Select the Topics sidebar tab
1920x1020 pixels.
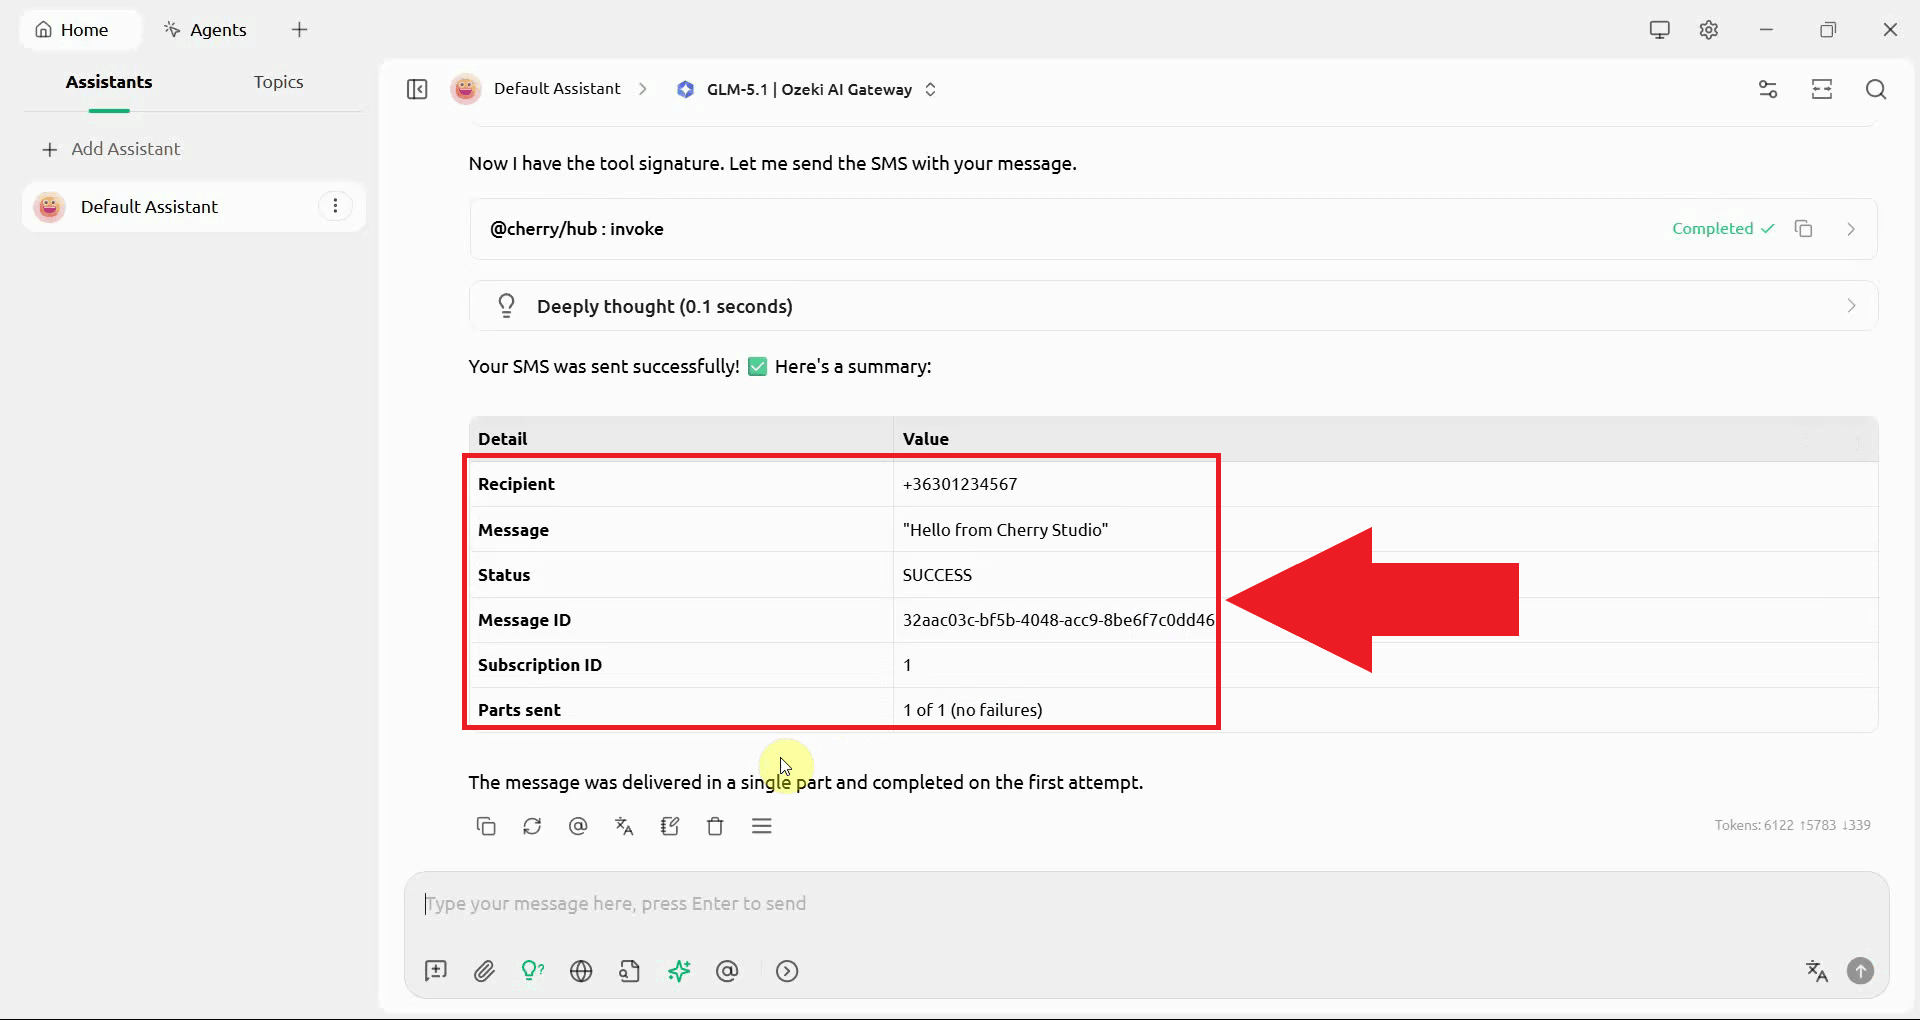278,82
